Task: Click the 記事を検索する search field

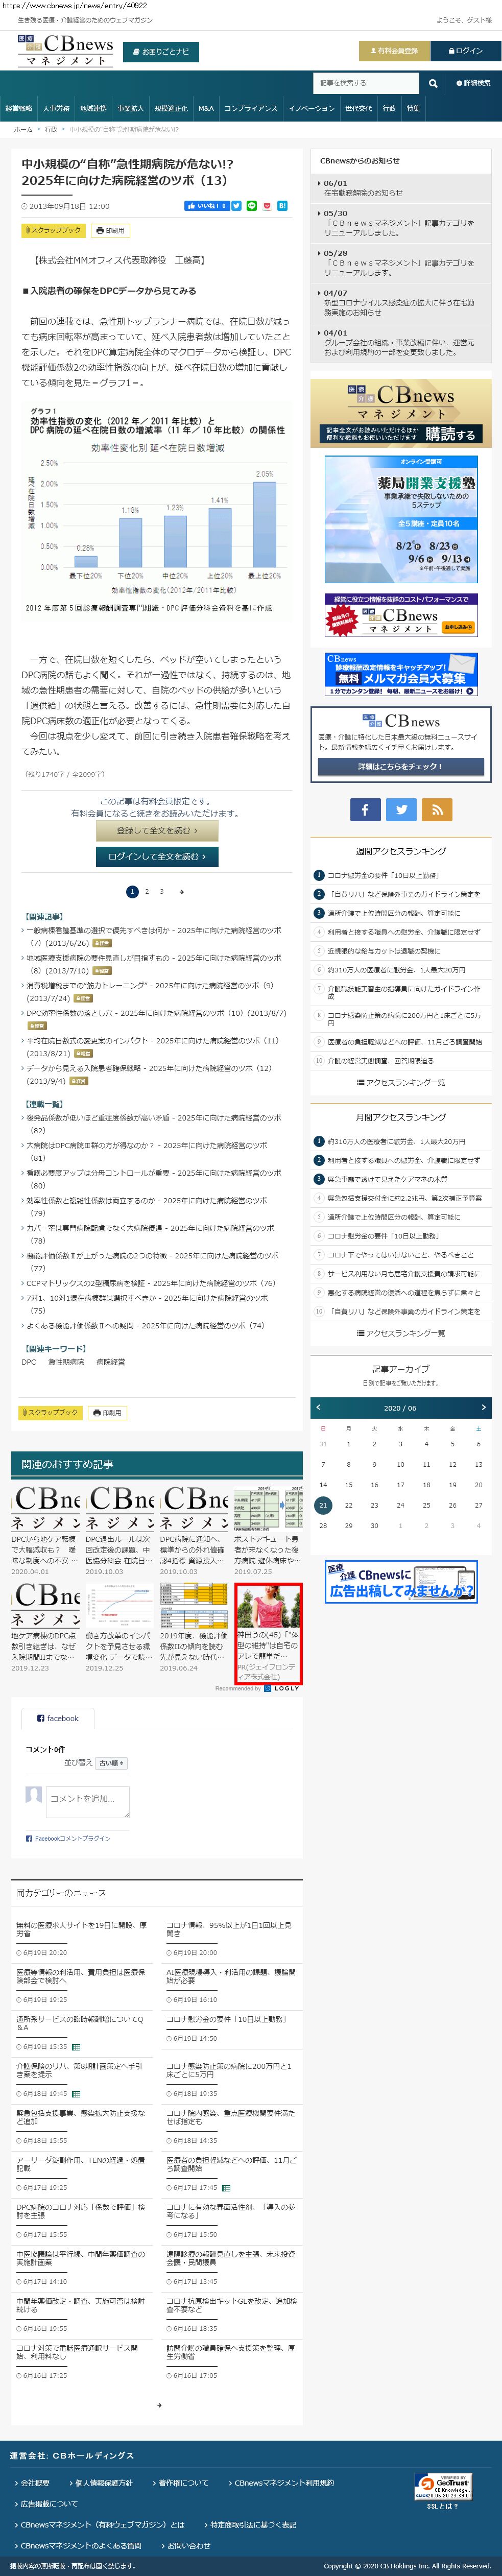Action: pos(364,84)
